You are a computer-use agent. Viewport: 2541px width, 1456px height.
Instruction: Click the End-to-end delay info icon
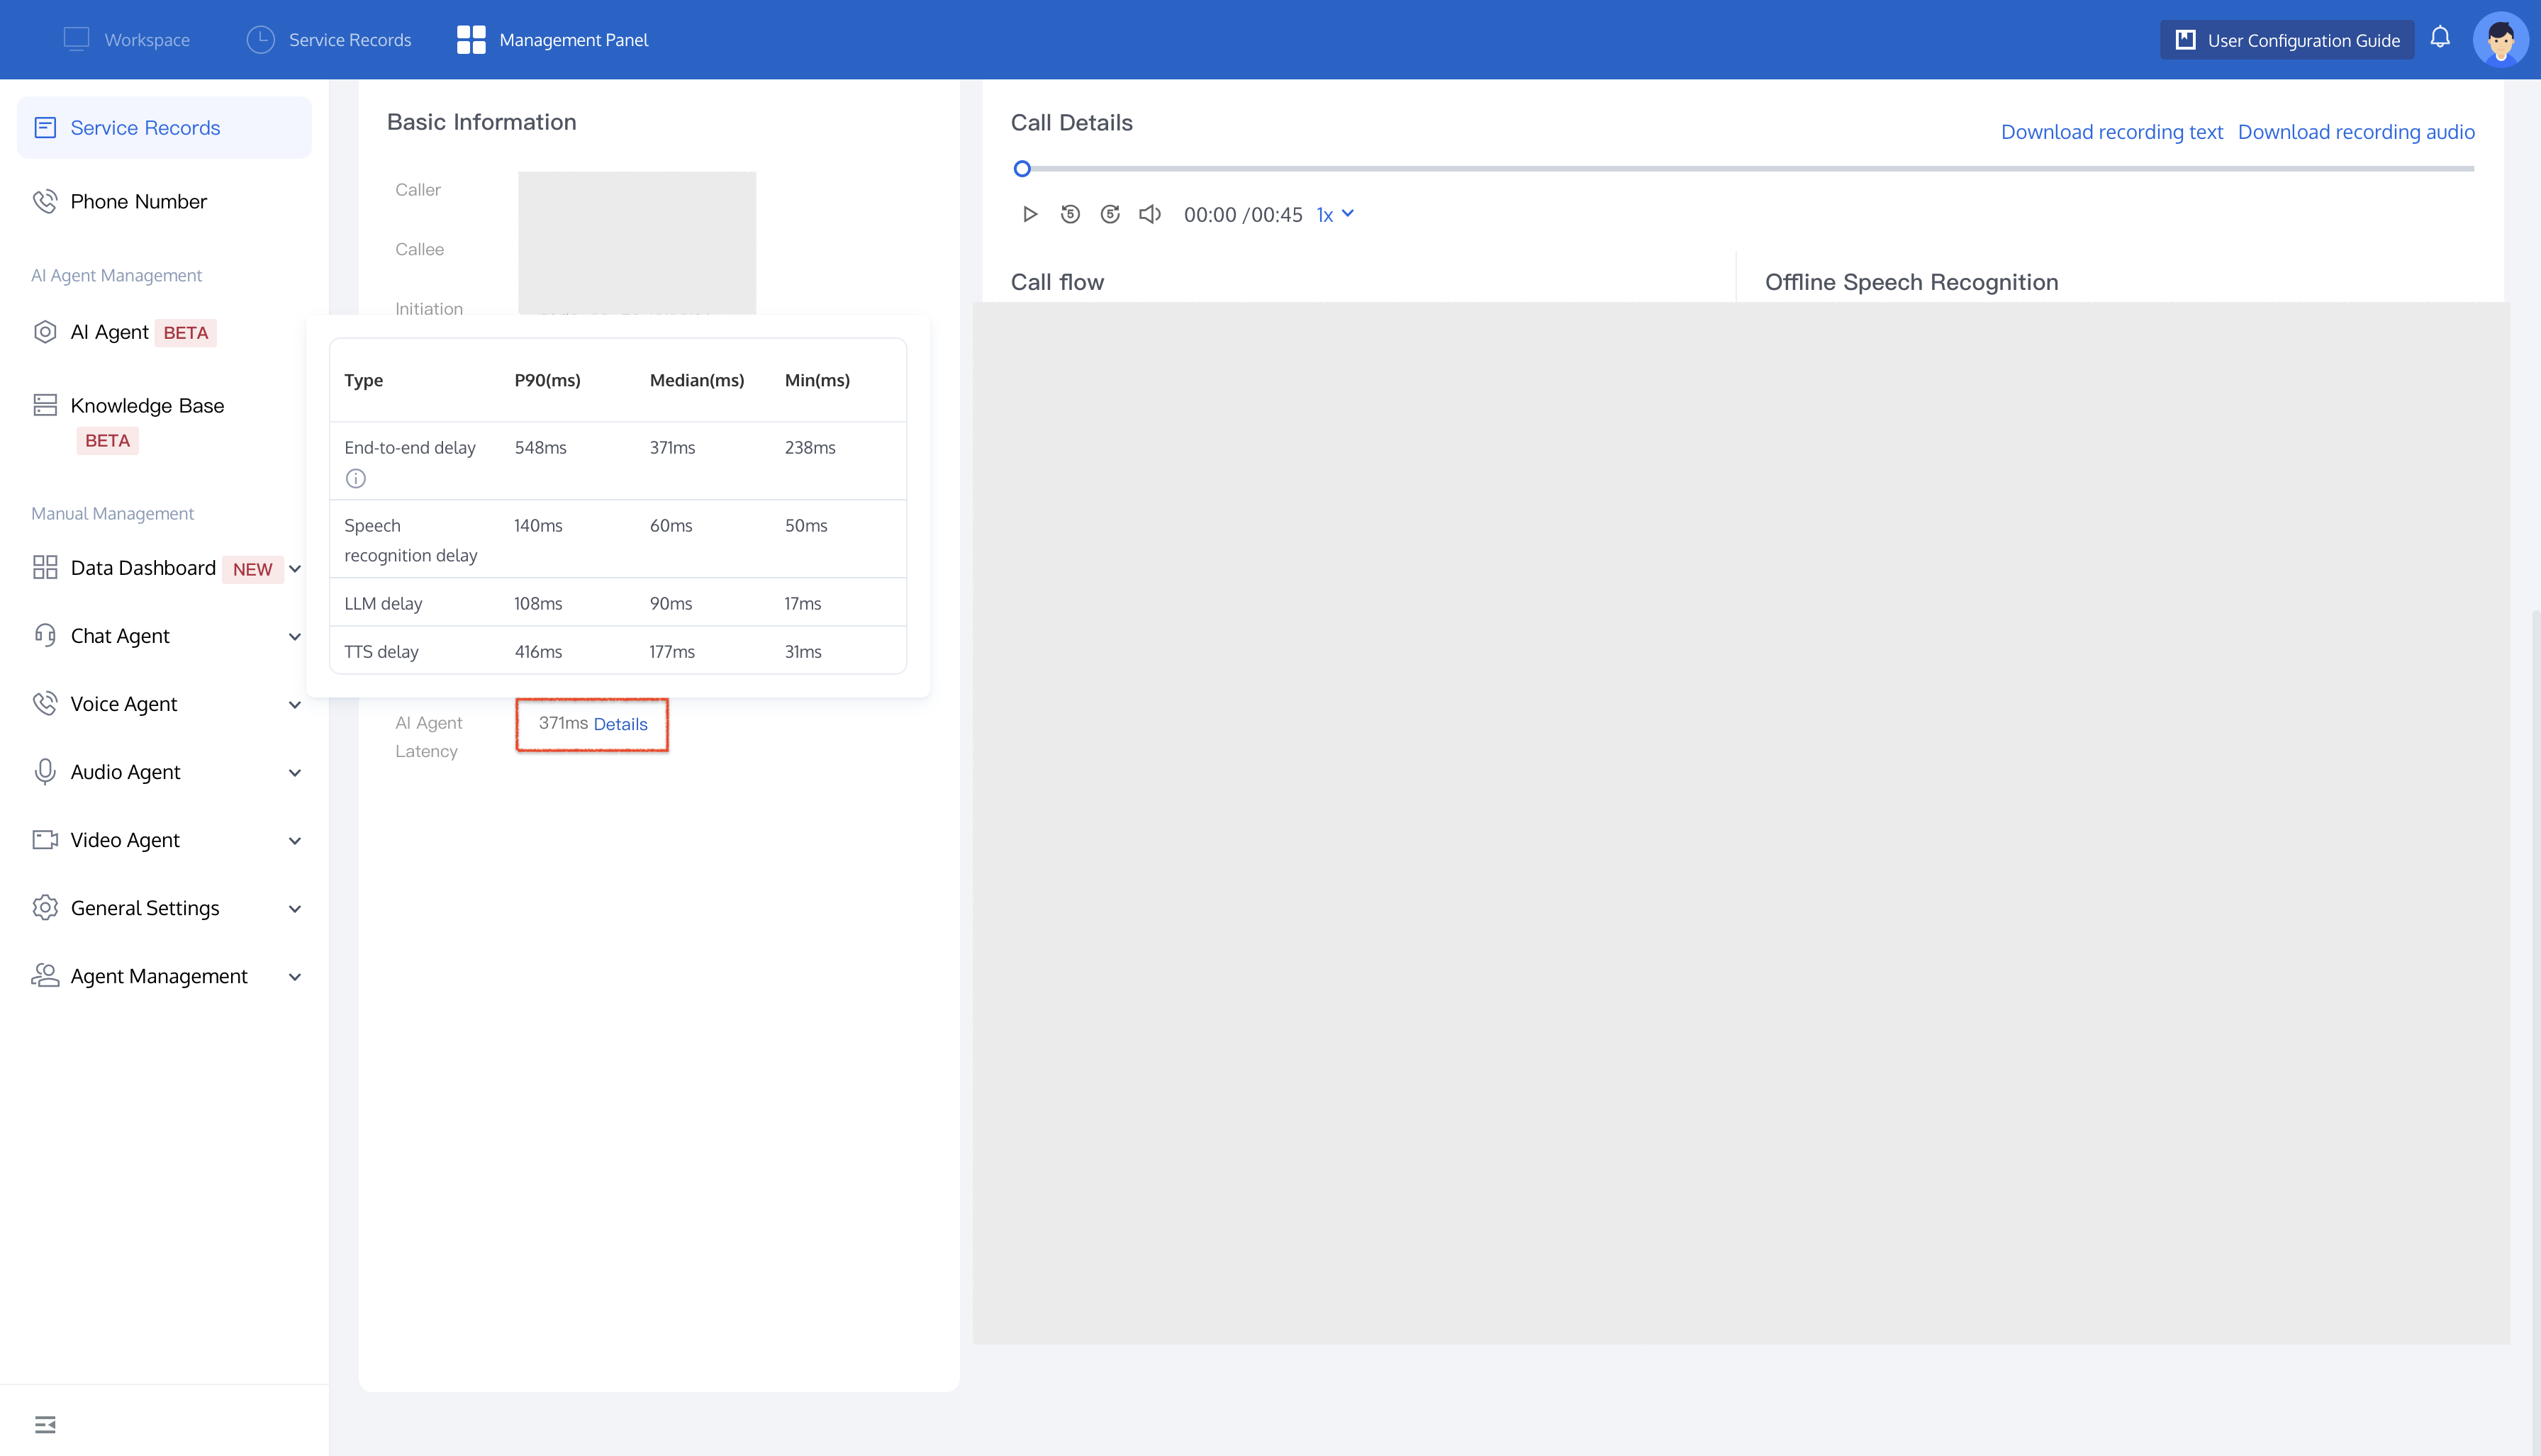[355, 478]
